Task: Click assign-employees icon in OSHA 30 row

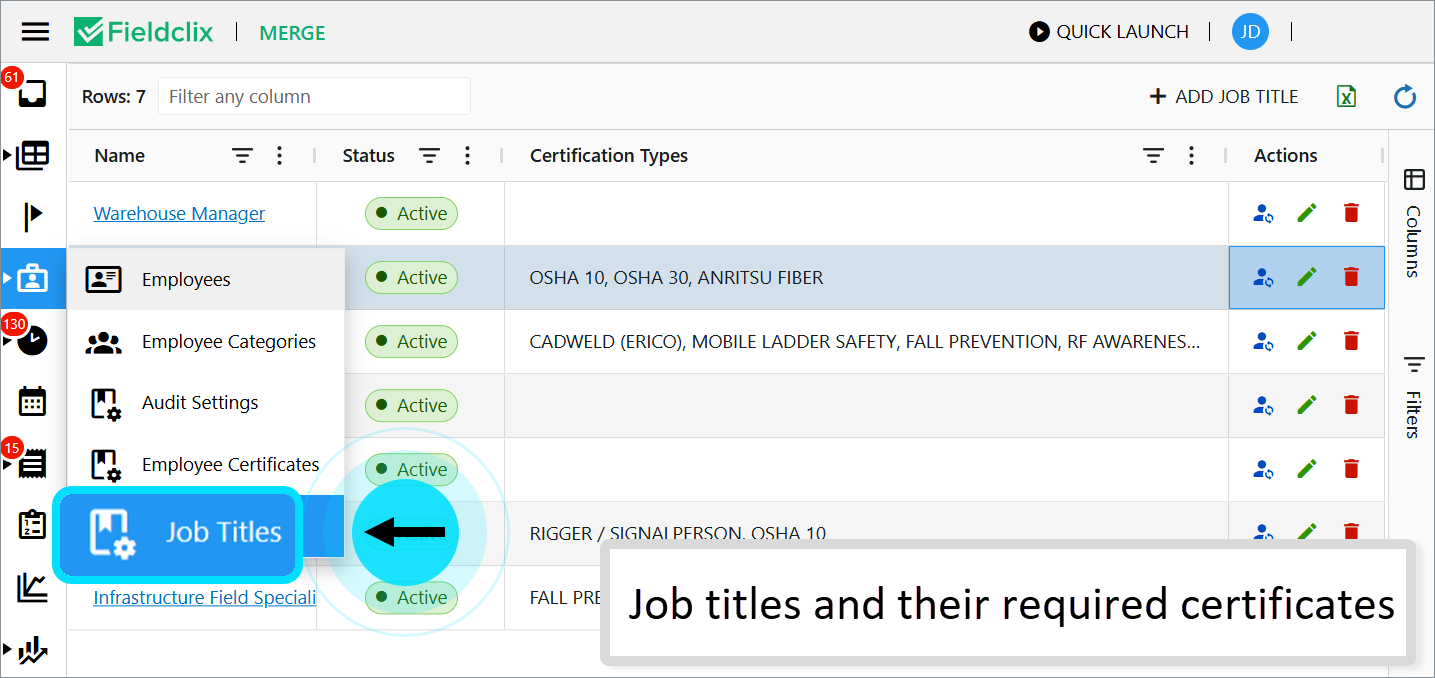Action: pos(1263,277)
